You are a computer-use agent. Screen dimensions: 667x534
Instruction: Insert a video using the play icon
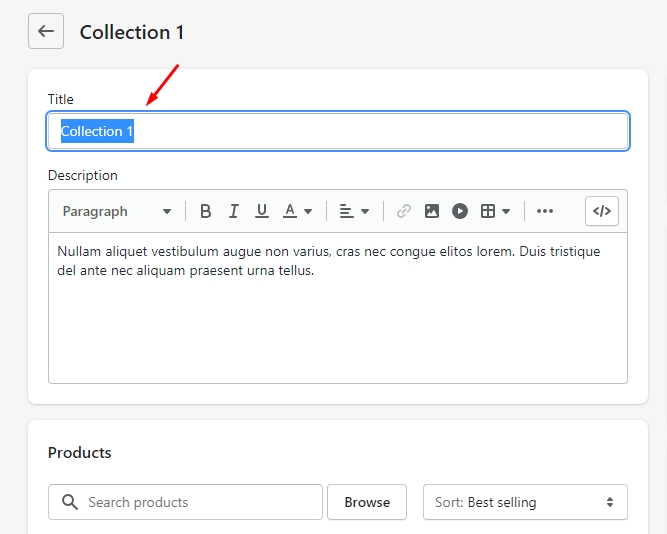coord(460,211)
